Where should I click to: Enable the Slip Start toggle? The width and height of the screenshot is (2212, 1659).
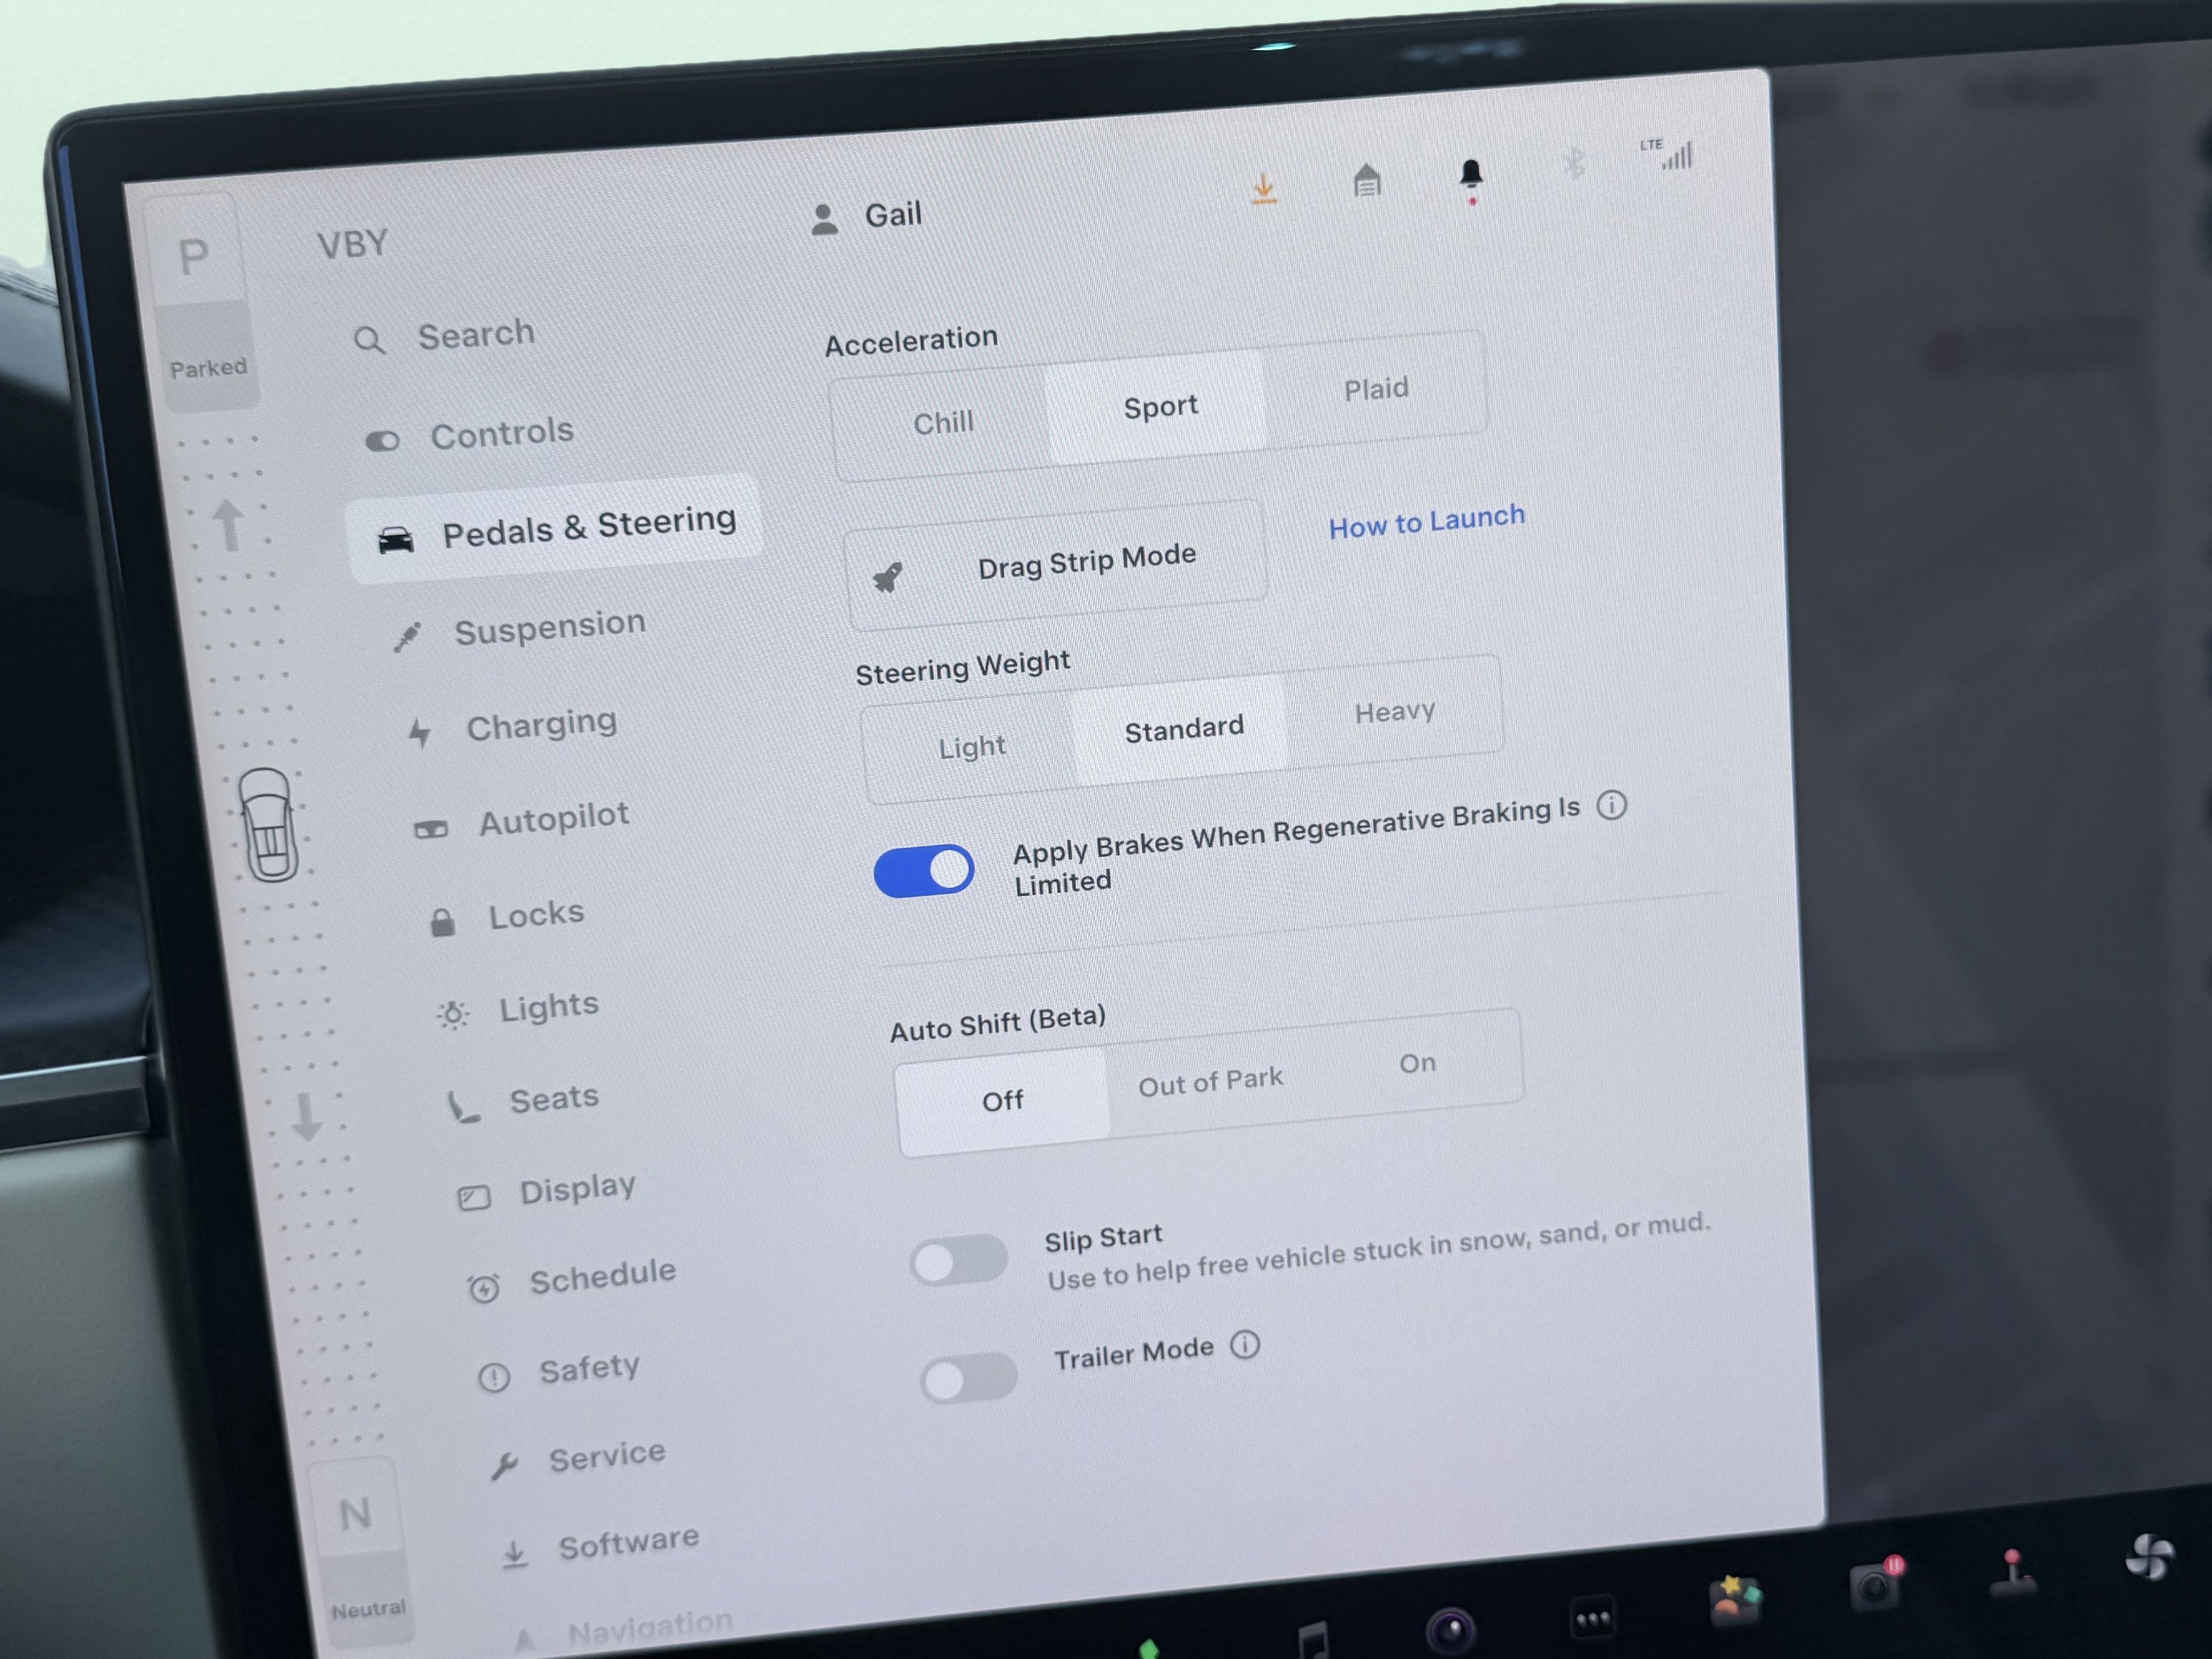958,1260
